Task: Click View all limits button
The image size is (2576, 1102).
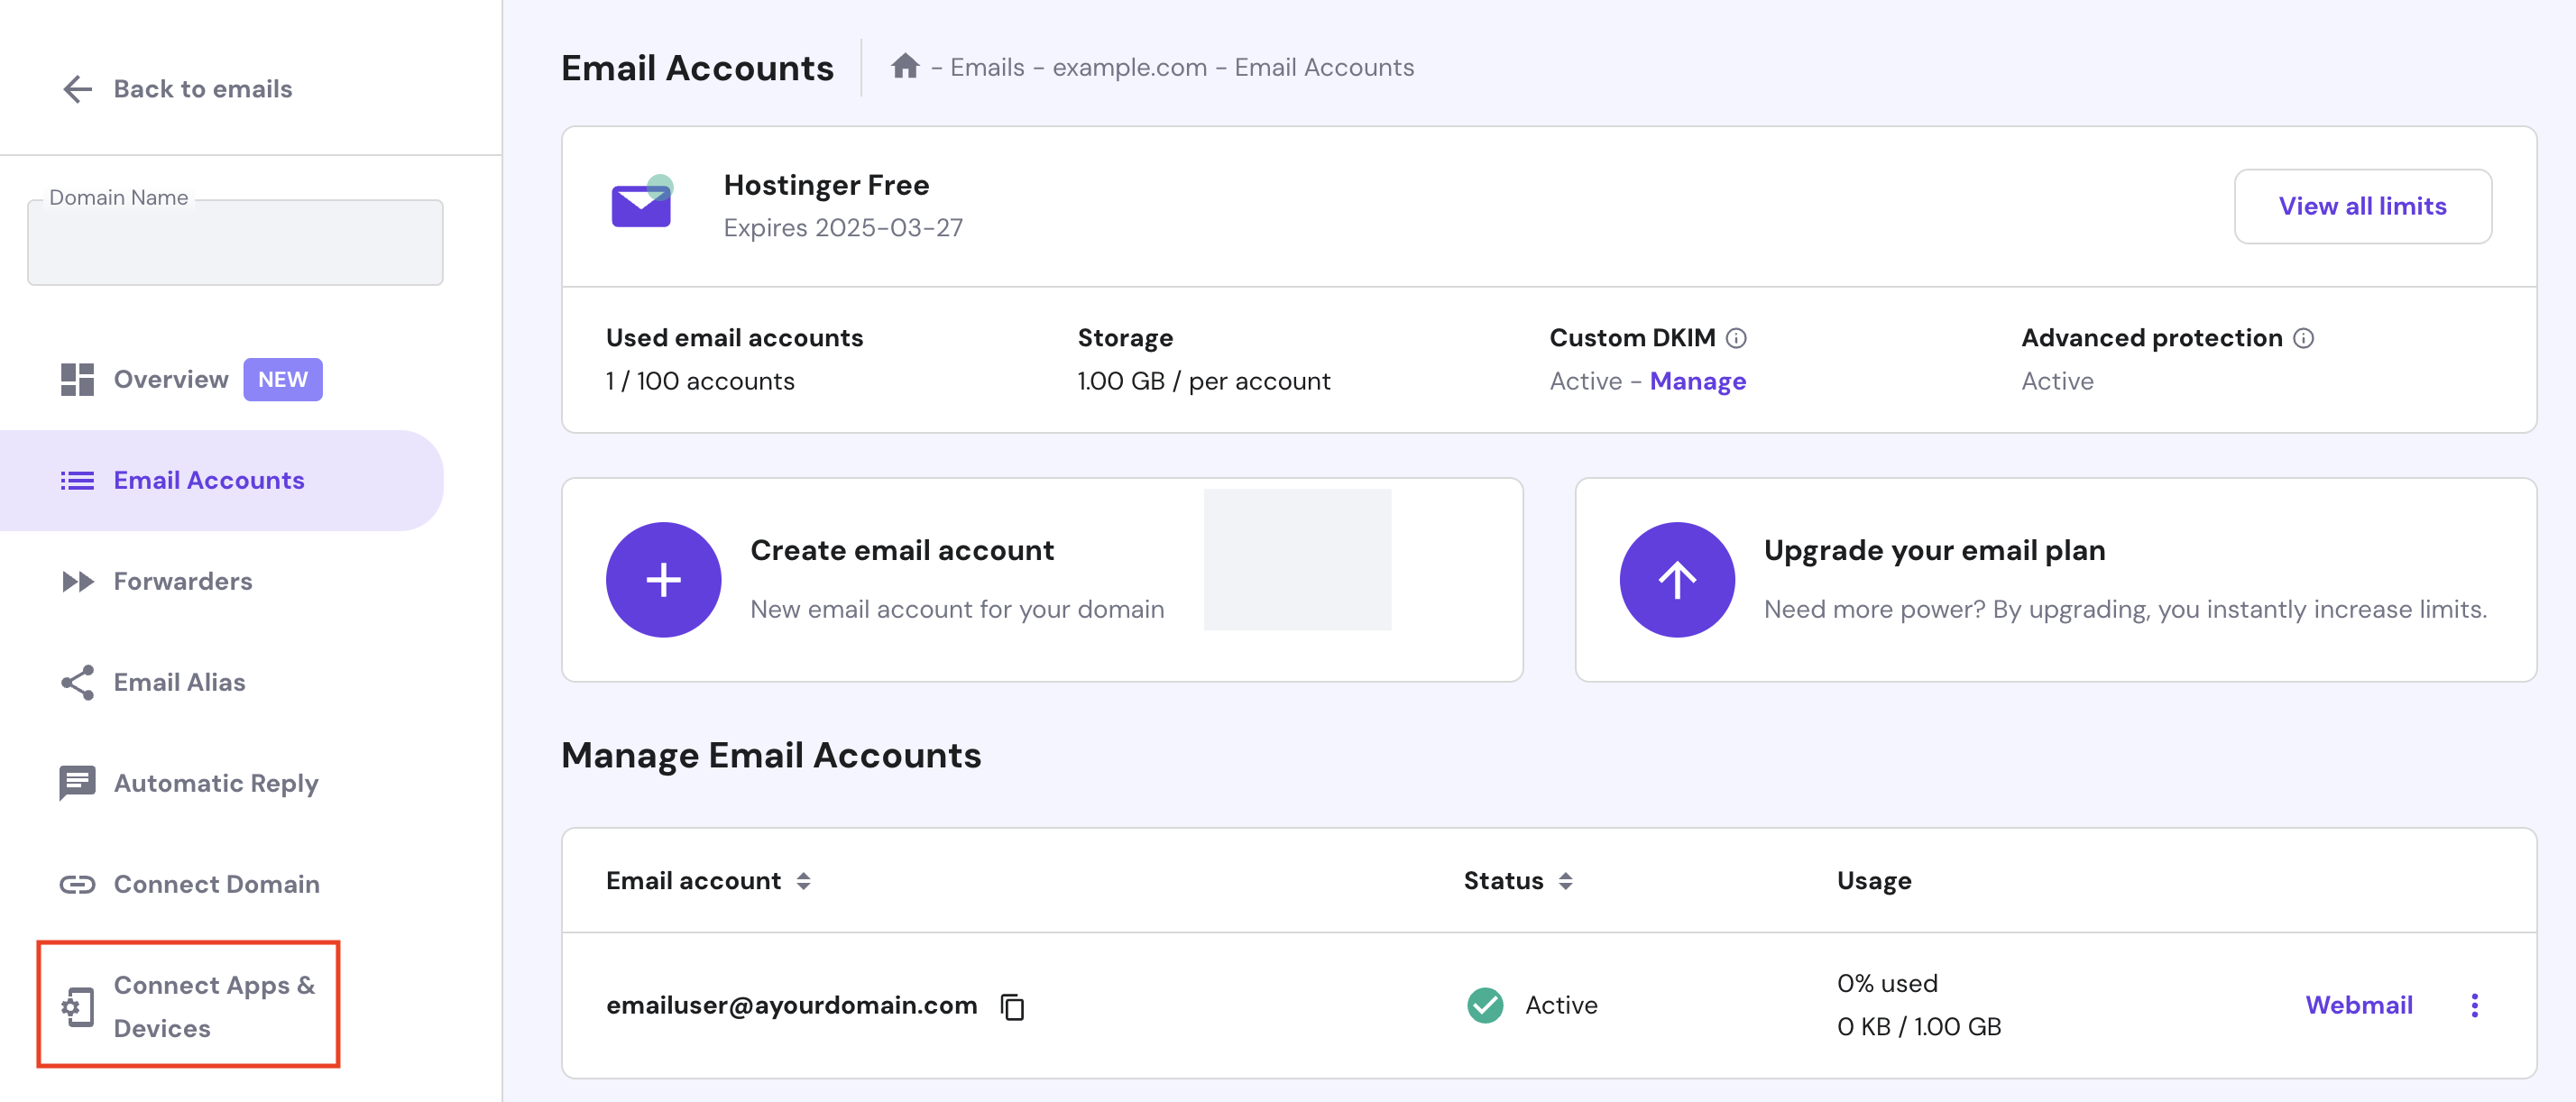Action: pos(2362,206)
